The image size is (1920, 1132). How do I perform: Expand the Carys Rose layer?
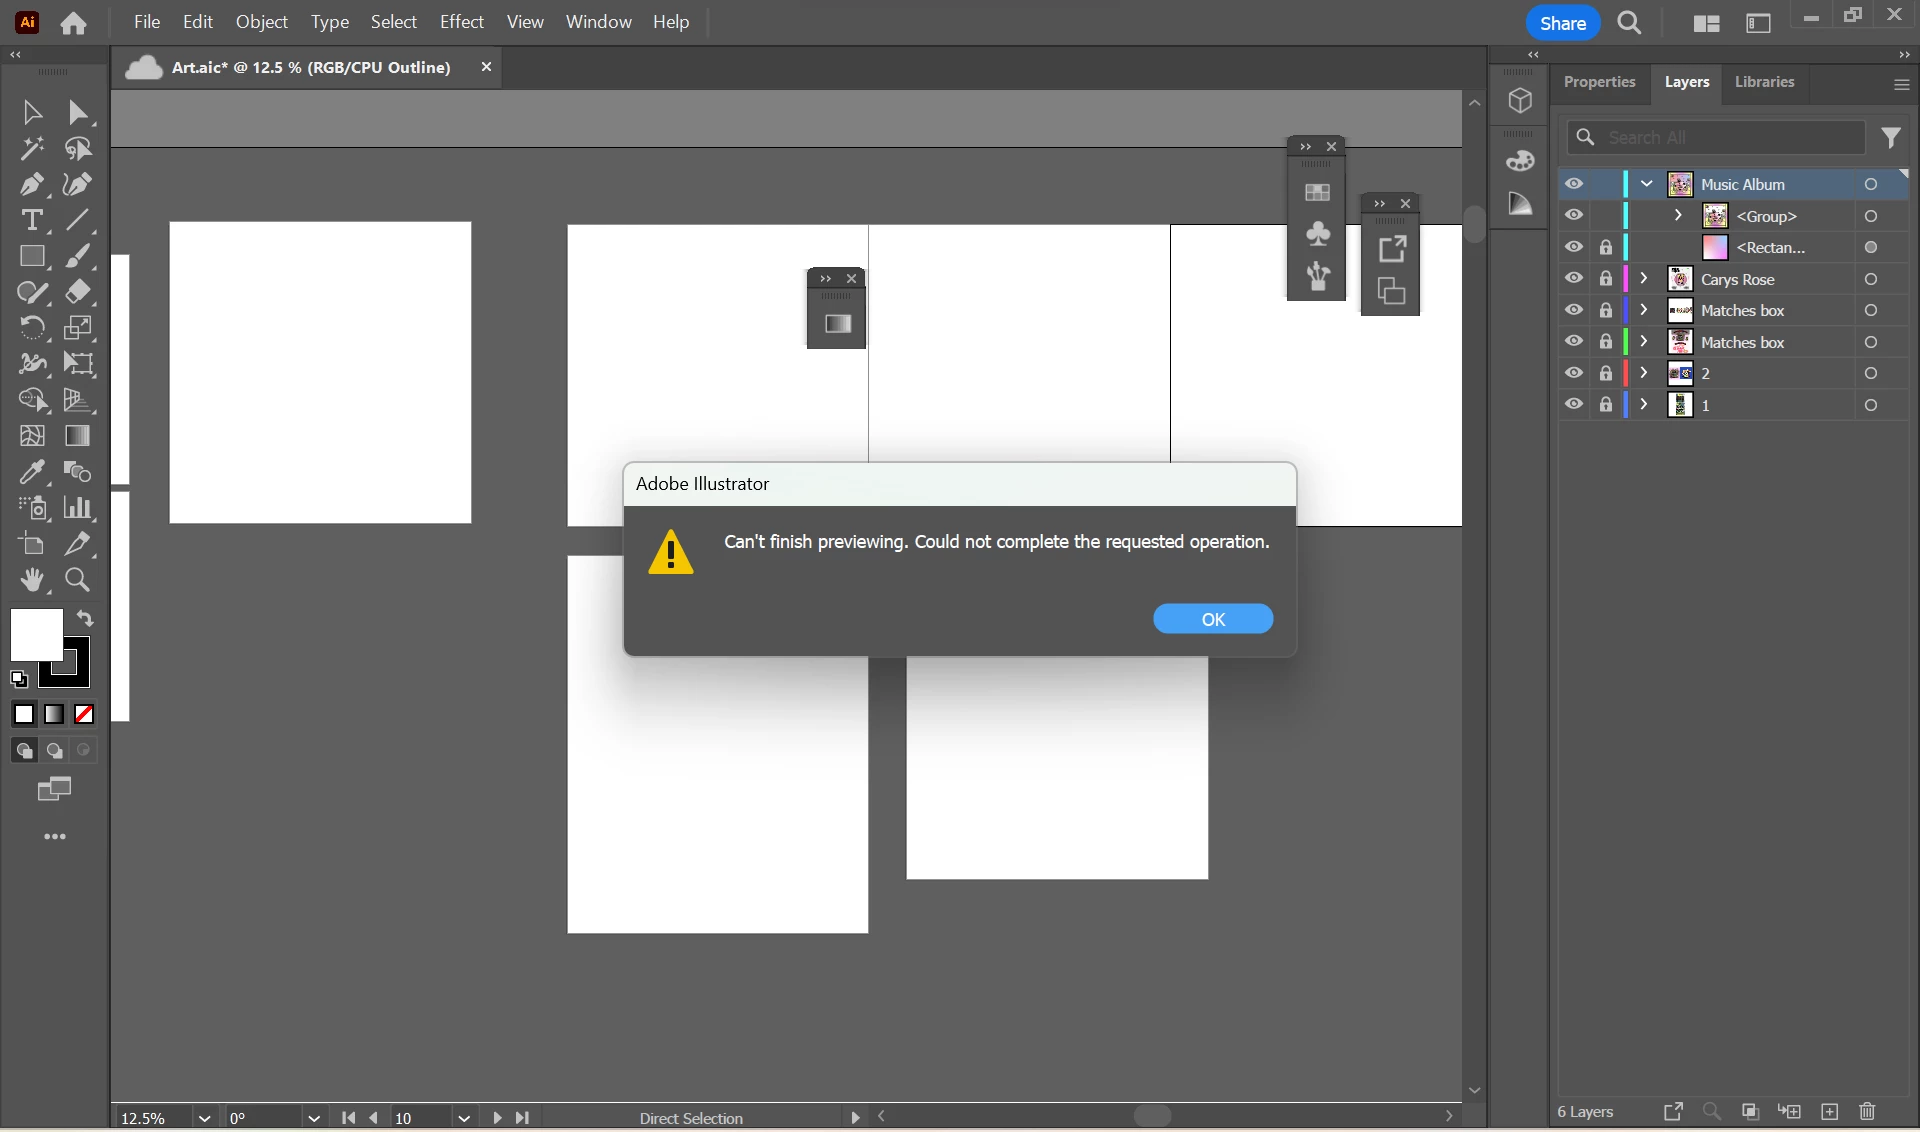click(x=1644, y=279)
